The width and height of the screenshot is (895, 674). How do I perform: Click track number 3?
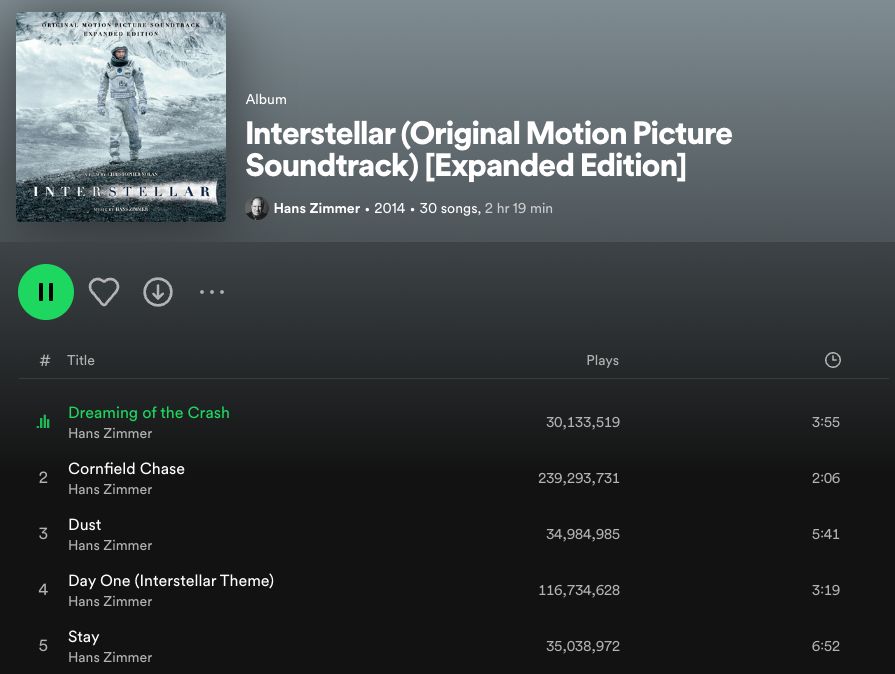pyautogui.click(x=43, y=534)
